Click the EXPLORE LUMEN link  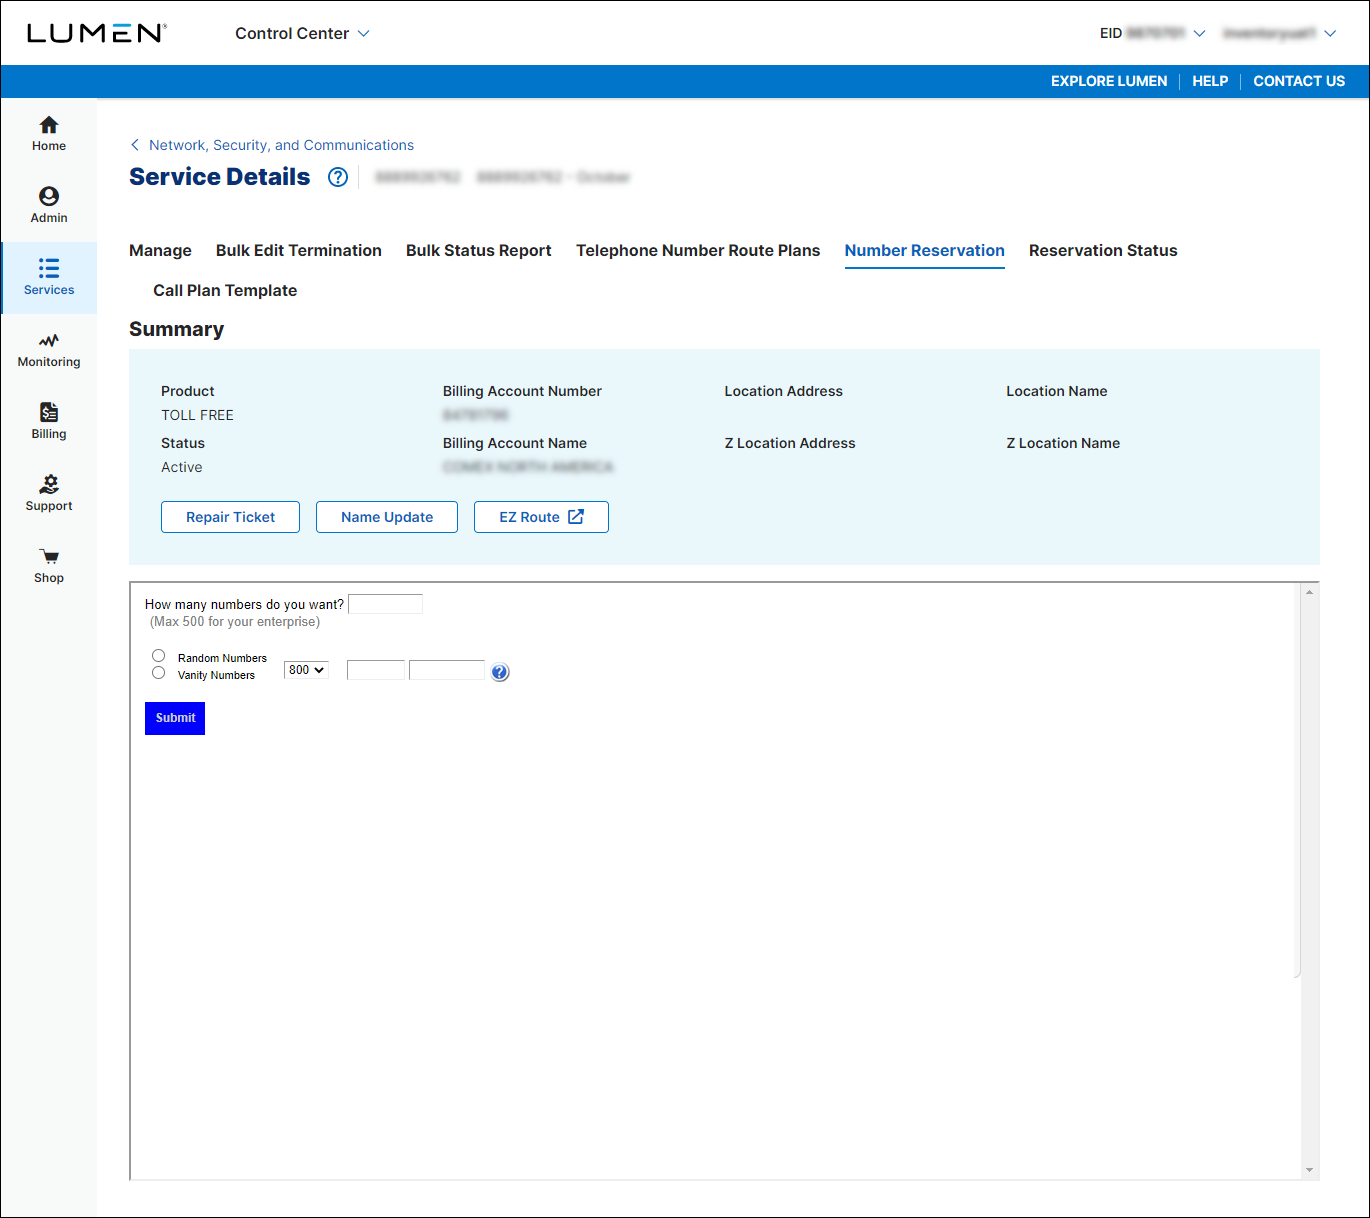coord(1109,81)
